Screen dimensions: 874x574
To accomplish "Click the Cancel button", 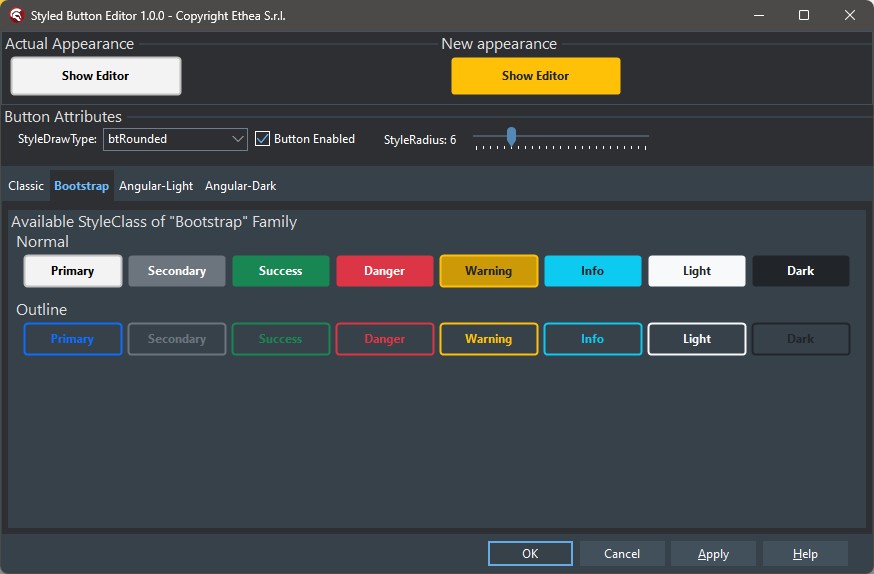I will (622, 554).
